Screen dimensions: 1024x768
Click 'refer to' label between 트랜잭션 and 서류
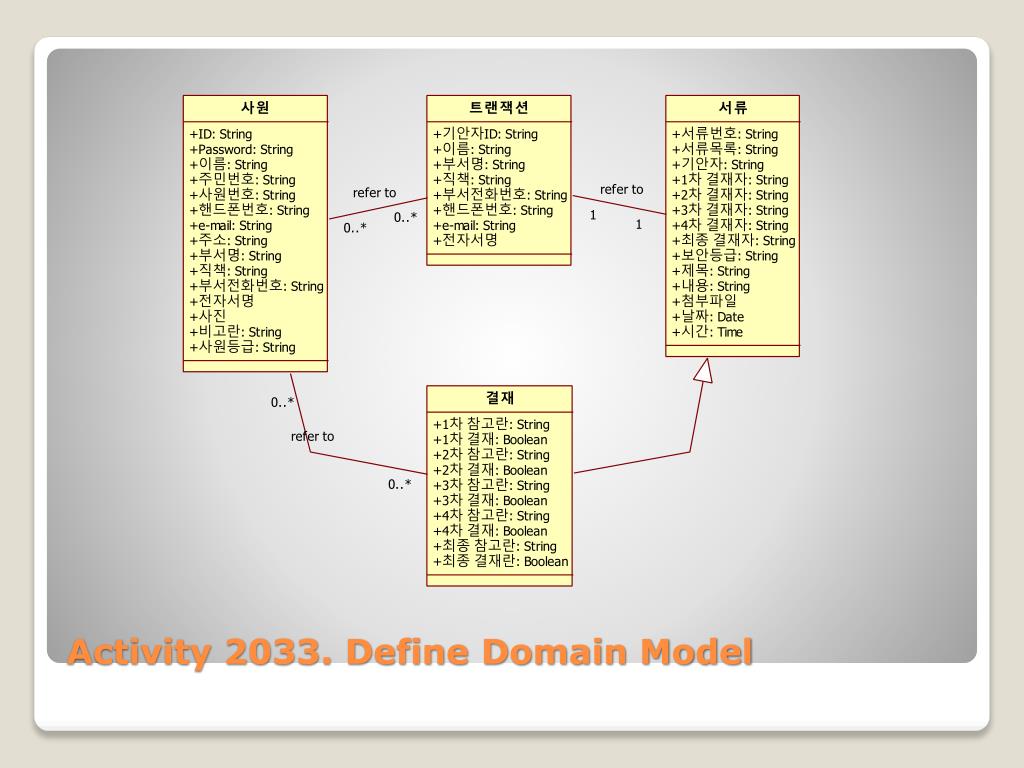[621, 189]
